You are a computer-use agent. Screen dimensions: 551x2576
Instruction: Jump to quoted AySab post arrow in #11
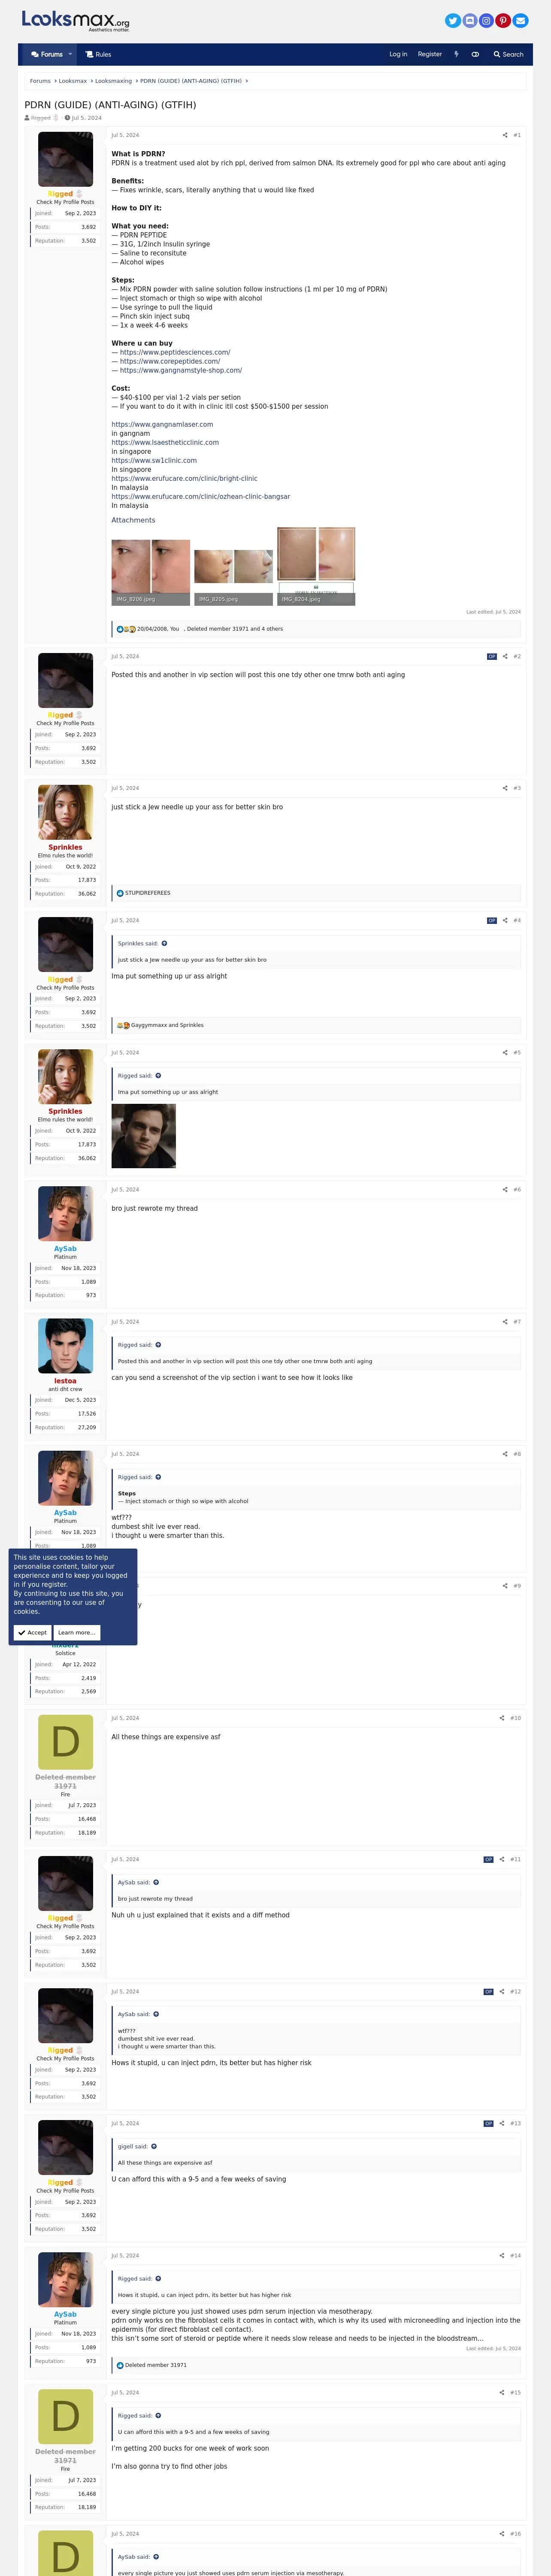tap(156, 1882)
